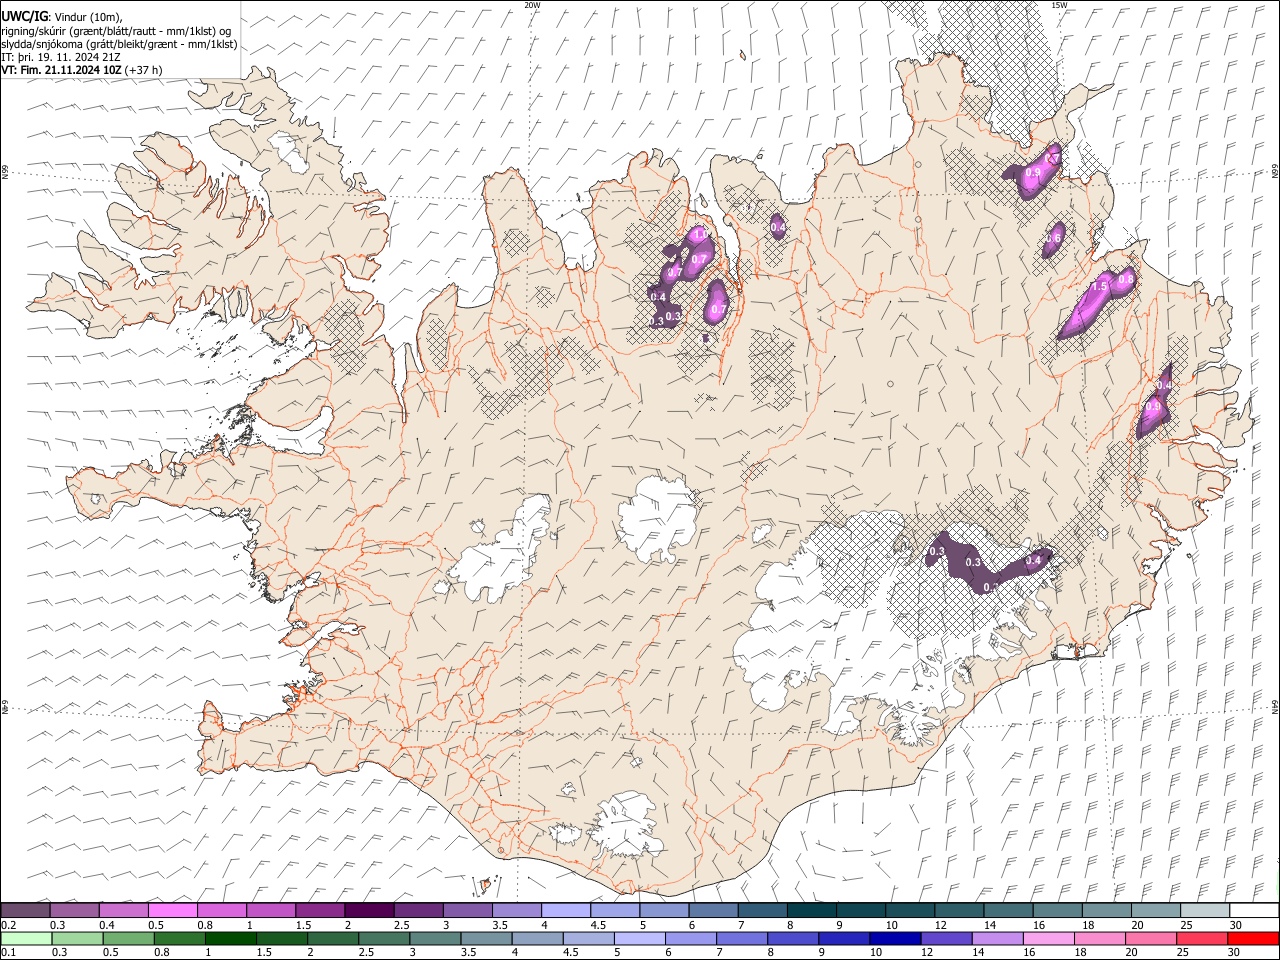The image size is (1280, 960).
Task: Click the '15W' longitude label at the top edge
Action: point(1060,5)
